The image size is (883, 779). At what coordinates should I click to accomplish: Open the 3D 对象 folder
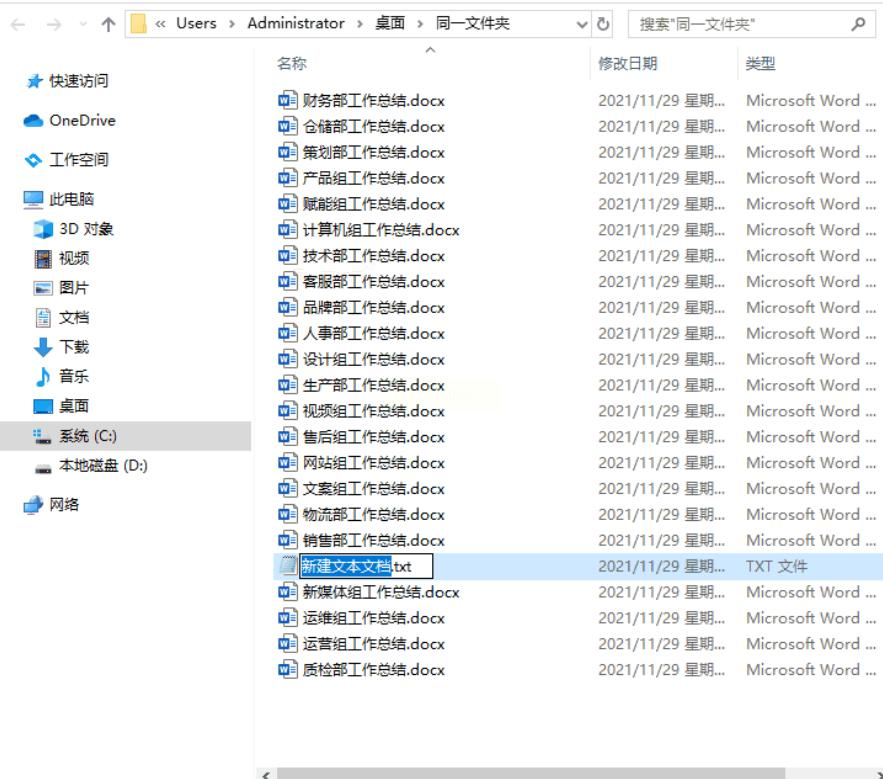(86, 229)
